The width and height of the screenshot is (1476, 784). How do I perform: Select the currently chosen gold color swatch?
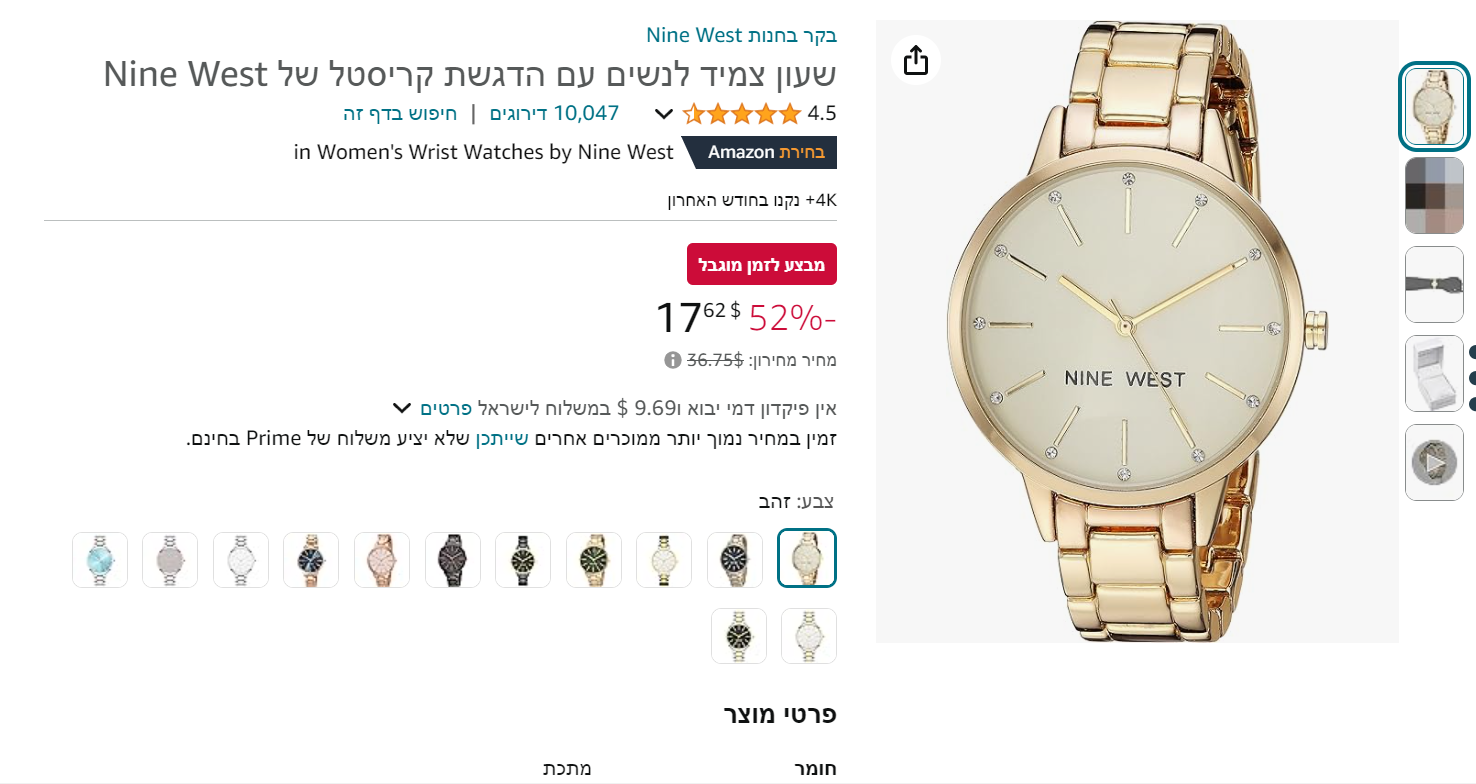[807, 558]
